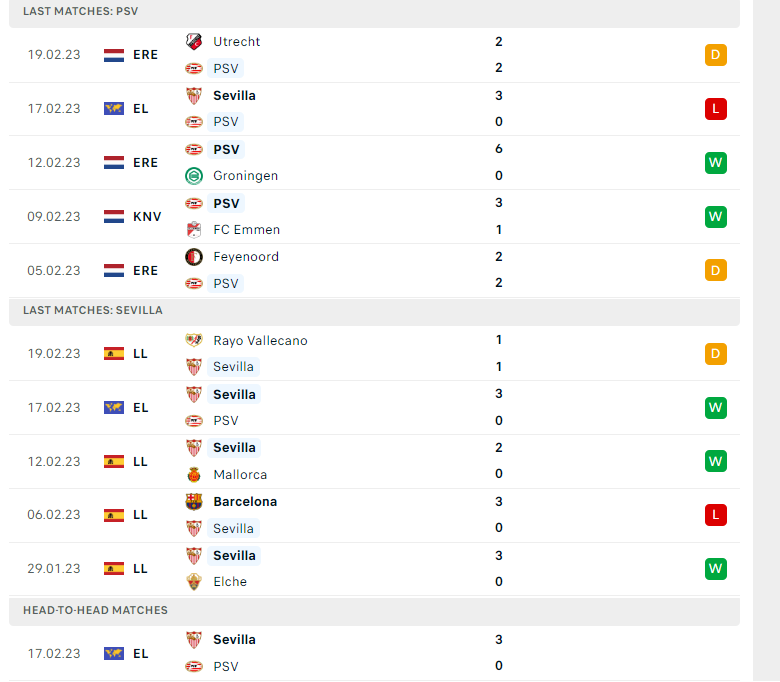
Task: Click the Mallorca club crest
Action: (x=194, y=475)
